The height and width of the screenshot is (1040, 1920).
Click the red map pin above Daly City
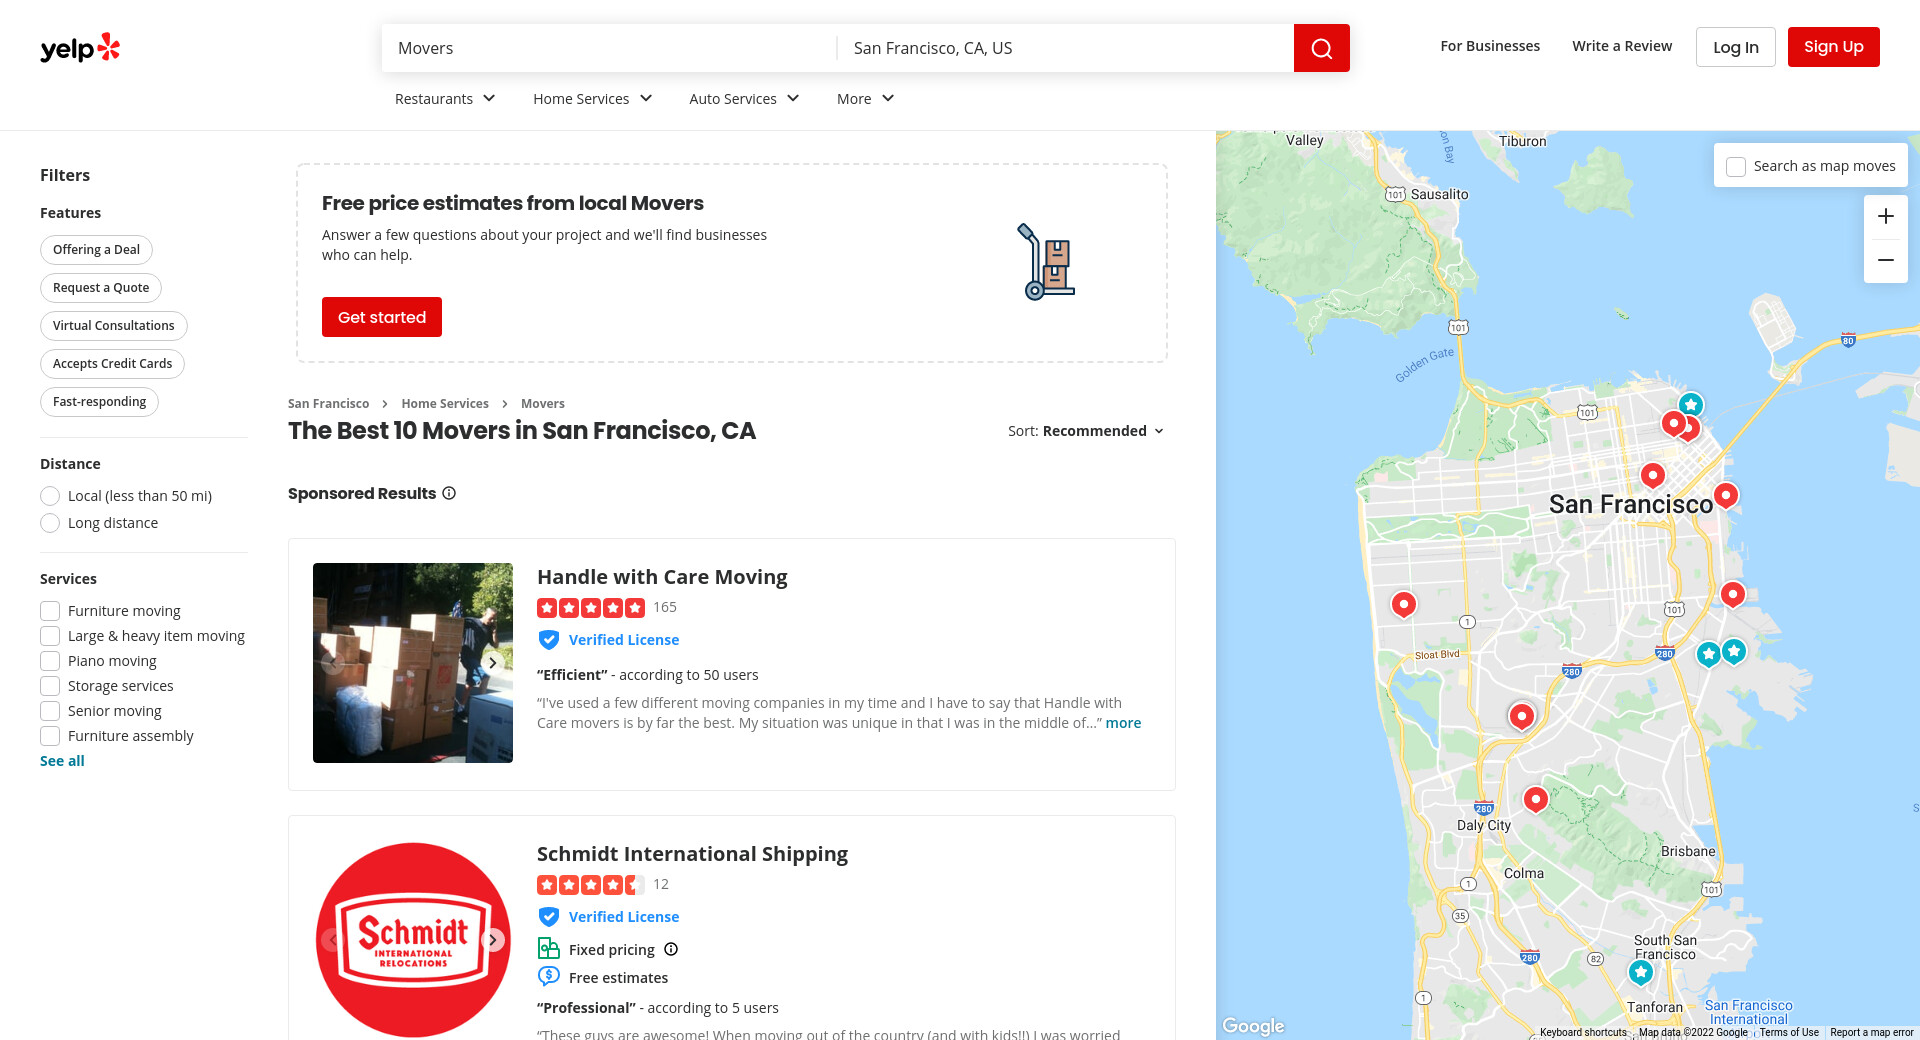[x=1535, y=799]
